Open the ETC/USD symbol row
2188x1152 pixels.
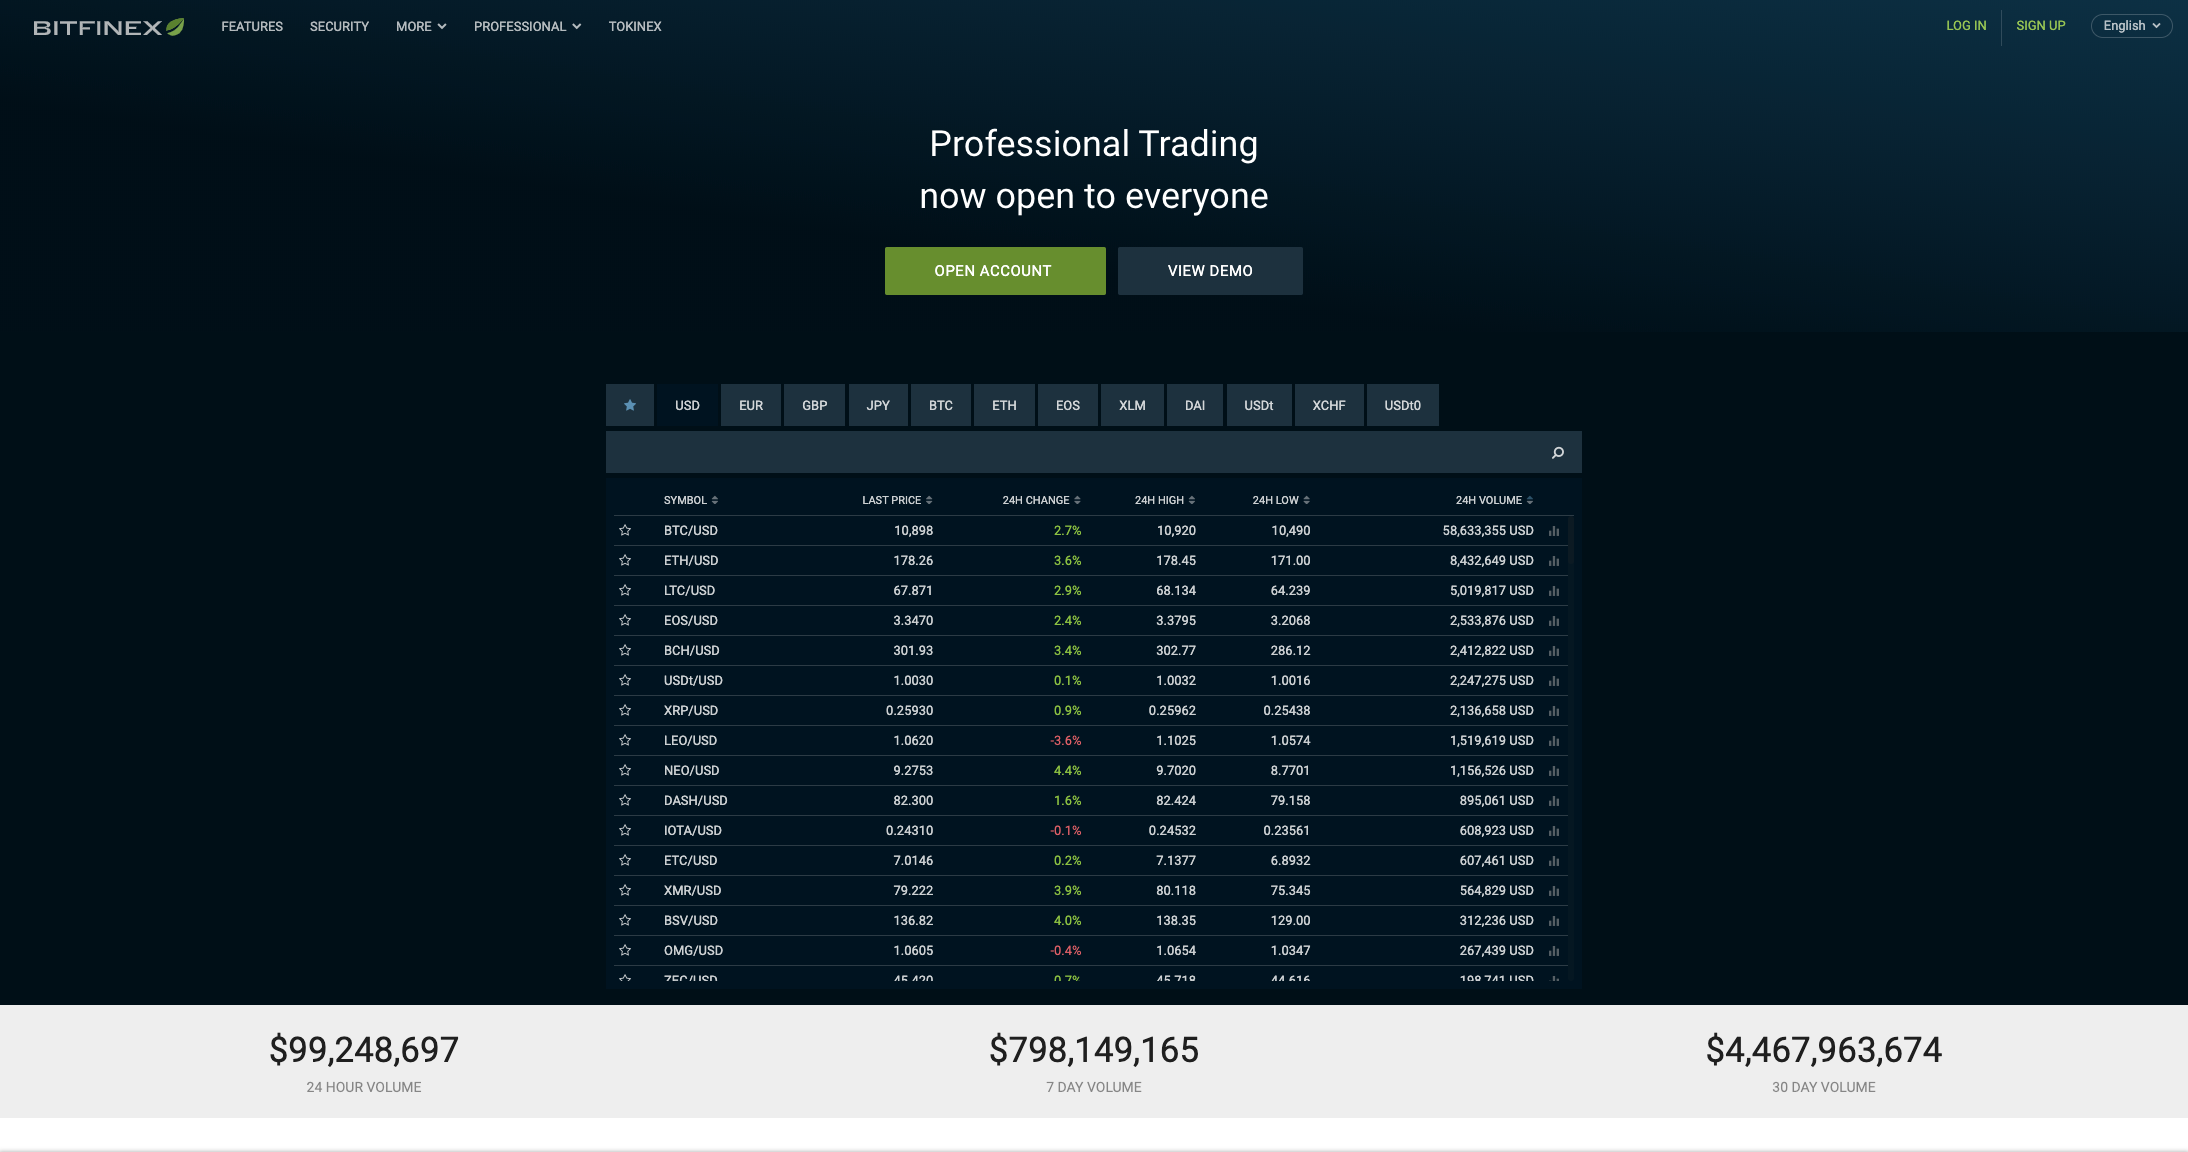(x=1093, y=861)
